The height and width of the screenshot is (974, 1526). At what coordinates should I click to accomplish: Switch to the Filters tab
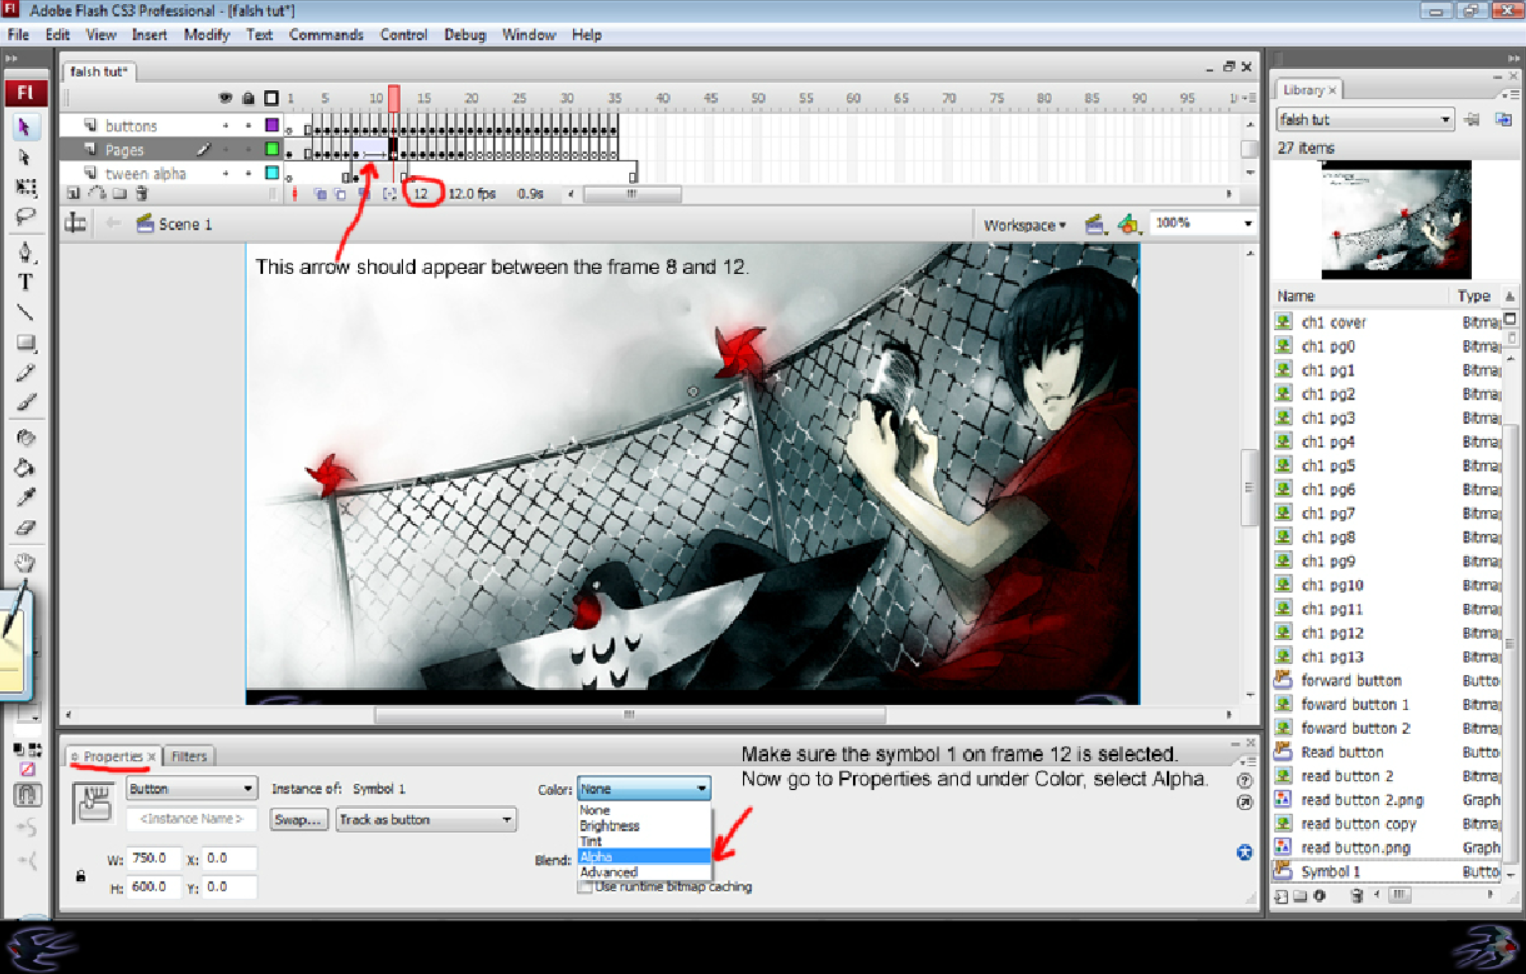188,756
